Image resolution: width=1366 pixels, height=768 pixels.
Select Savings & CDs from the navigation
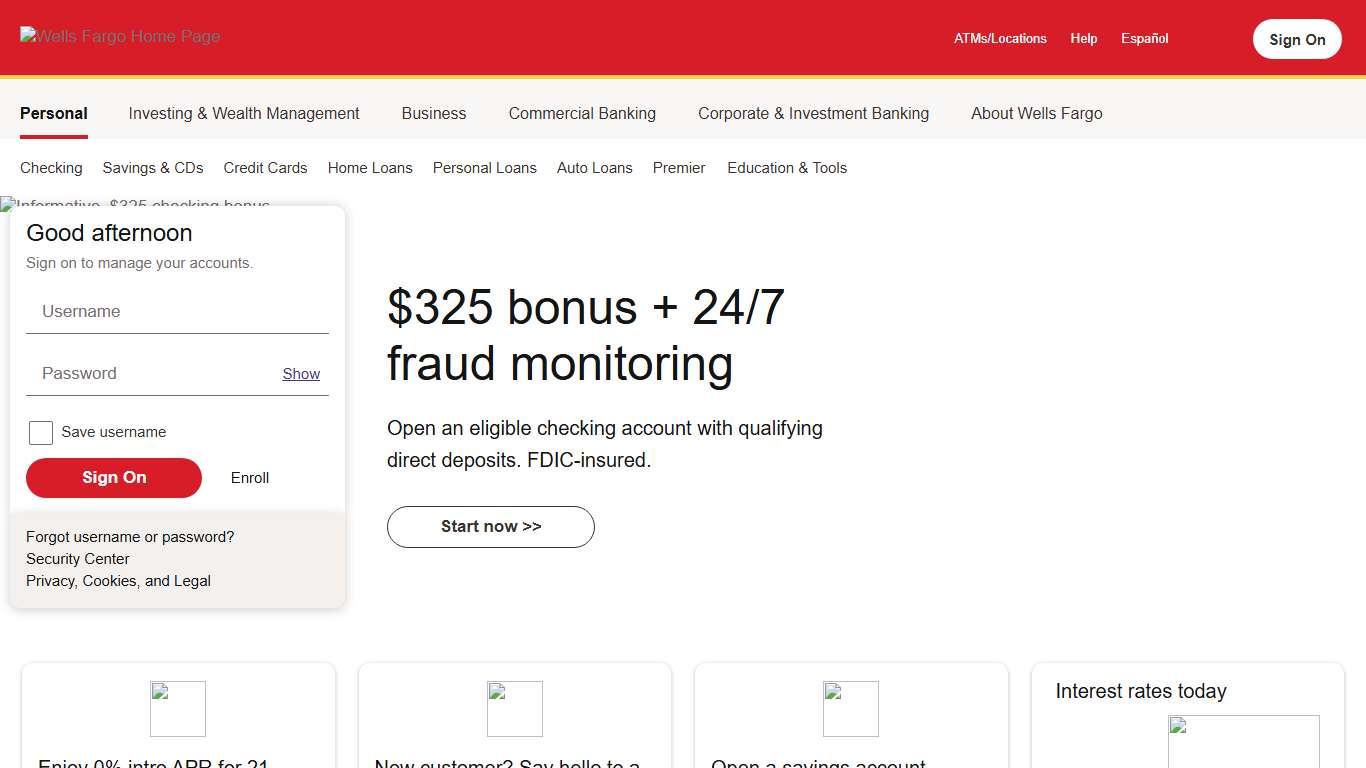click(x=152, y=168)
